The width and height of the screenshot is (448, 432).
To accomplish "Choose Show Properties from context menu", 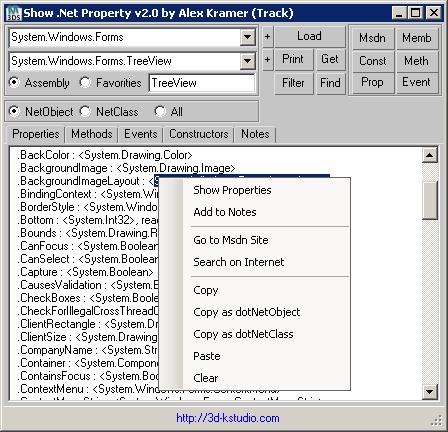I will 232,190.
